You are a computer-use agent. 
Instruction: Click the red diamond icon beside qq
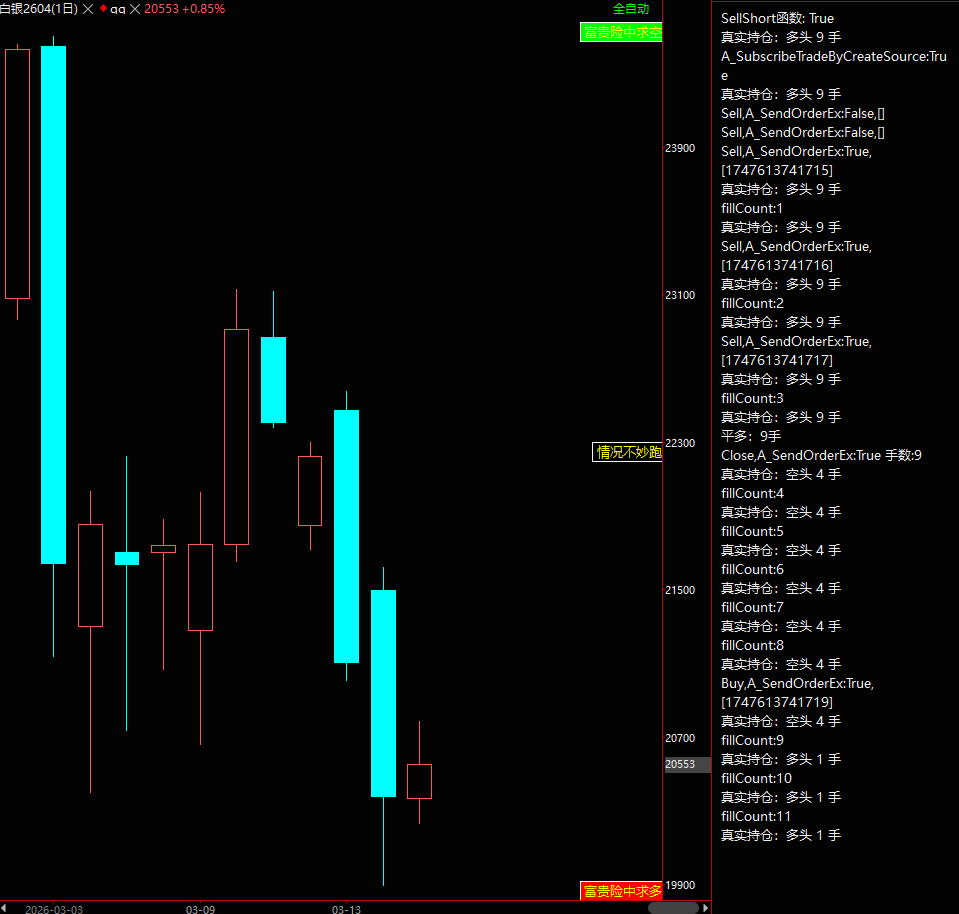coord(102,8)
